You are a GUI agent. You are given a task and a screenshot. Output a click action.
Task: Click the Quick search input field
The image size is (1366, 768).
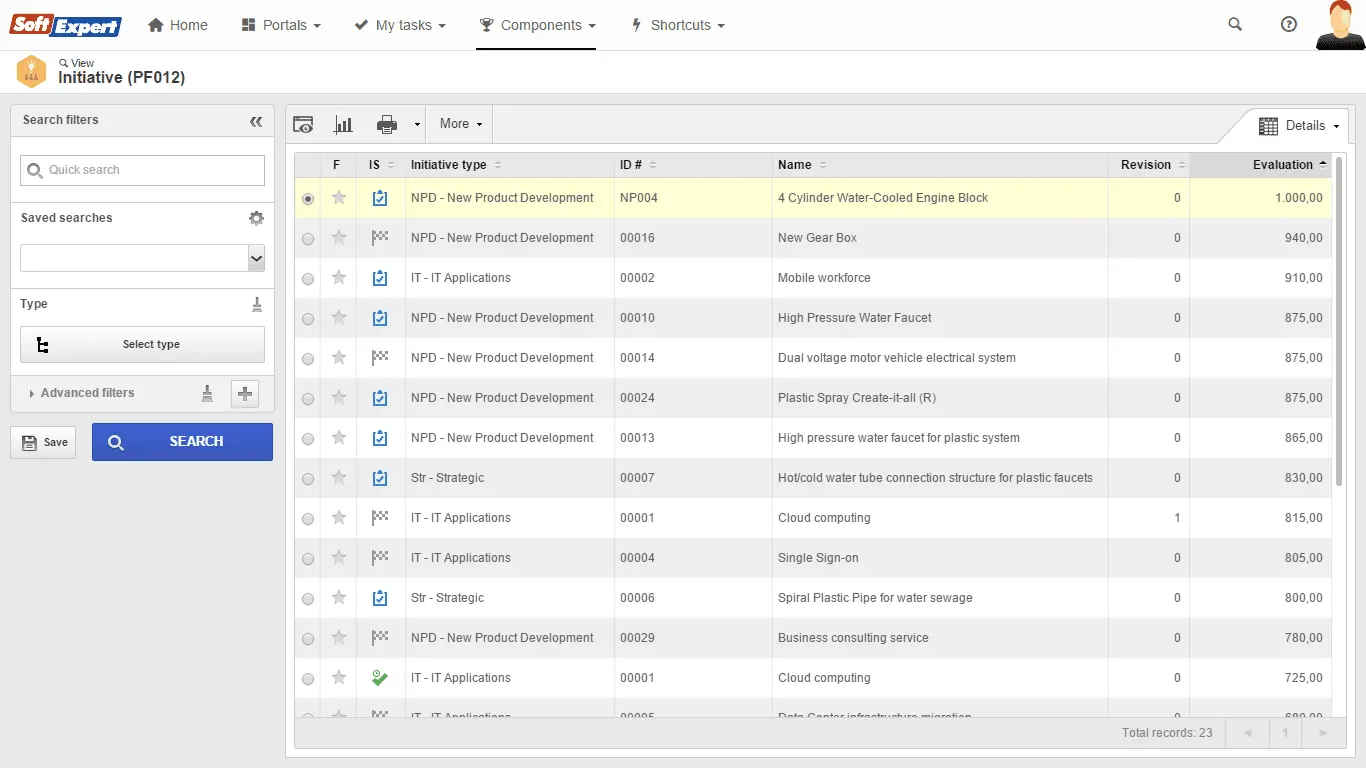tap(143, 170)
